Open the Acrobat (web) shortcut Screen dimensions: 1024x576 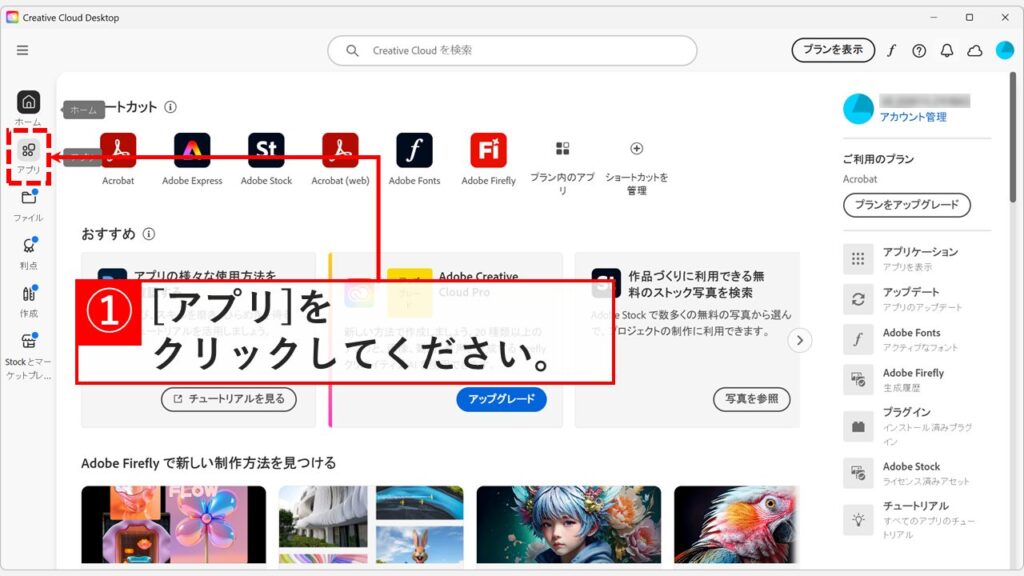tap(340, 159)
